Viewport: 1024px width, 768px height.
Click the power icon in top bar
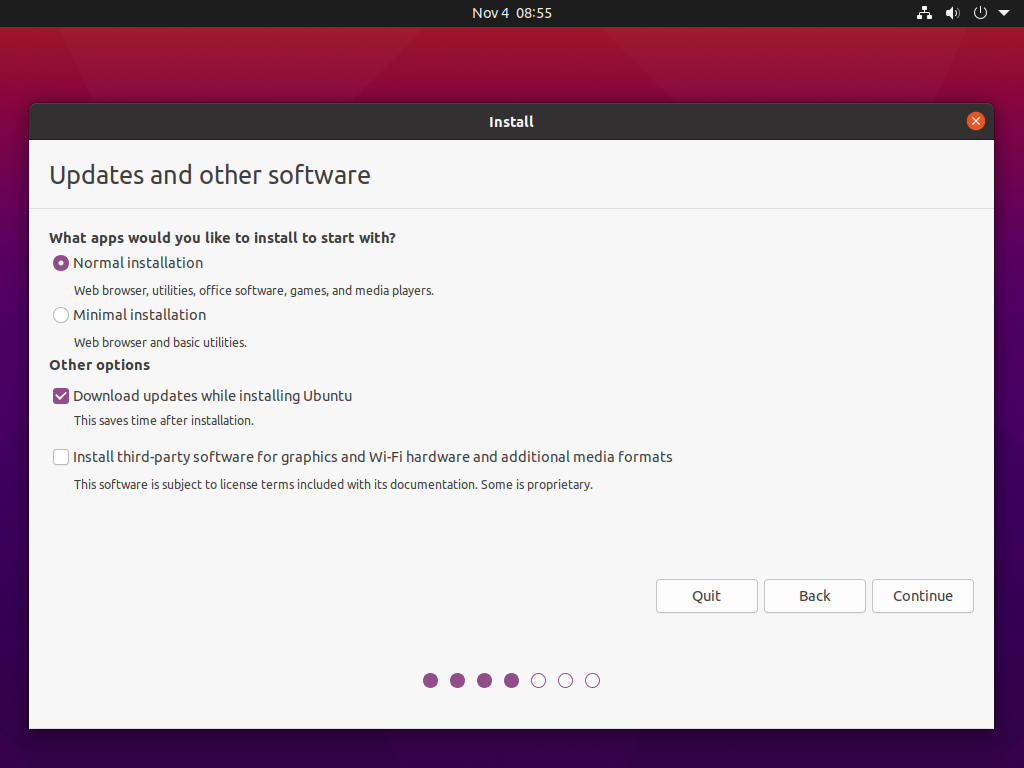980,13
